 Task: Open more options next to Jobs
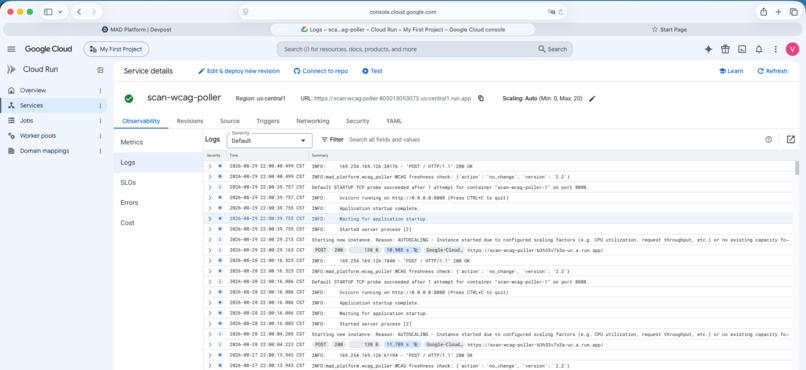tap(100, 121)
